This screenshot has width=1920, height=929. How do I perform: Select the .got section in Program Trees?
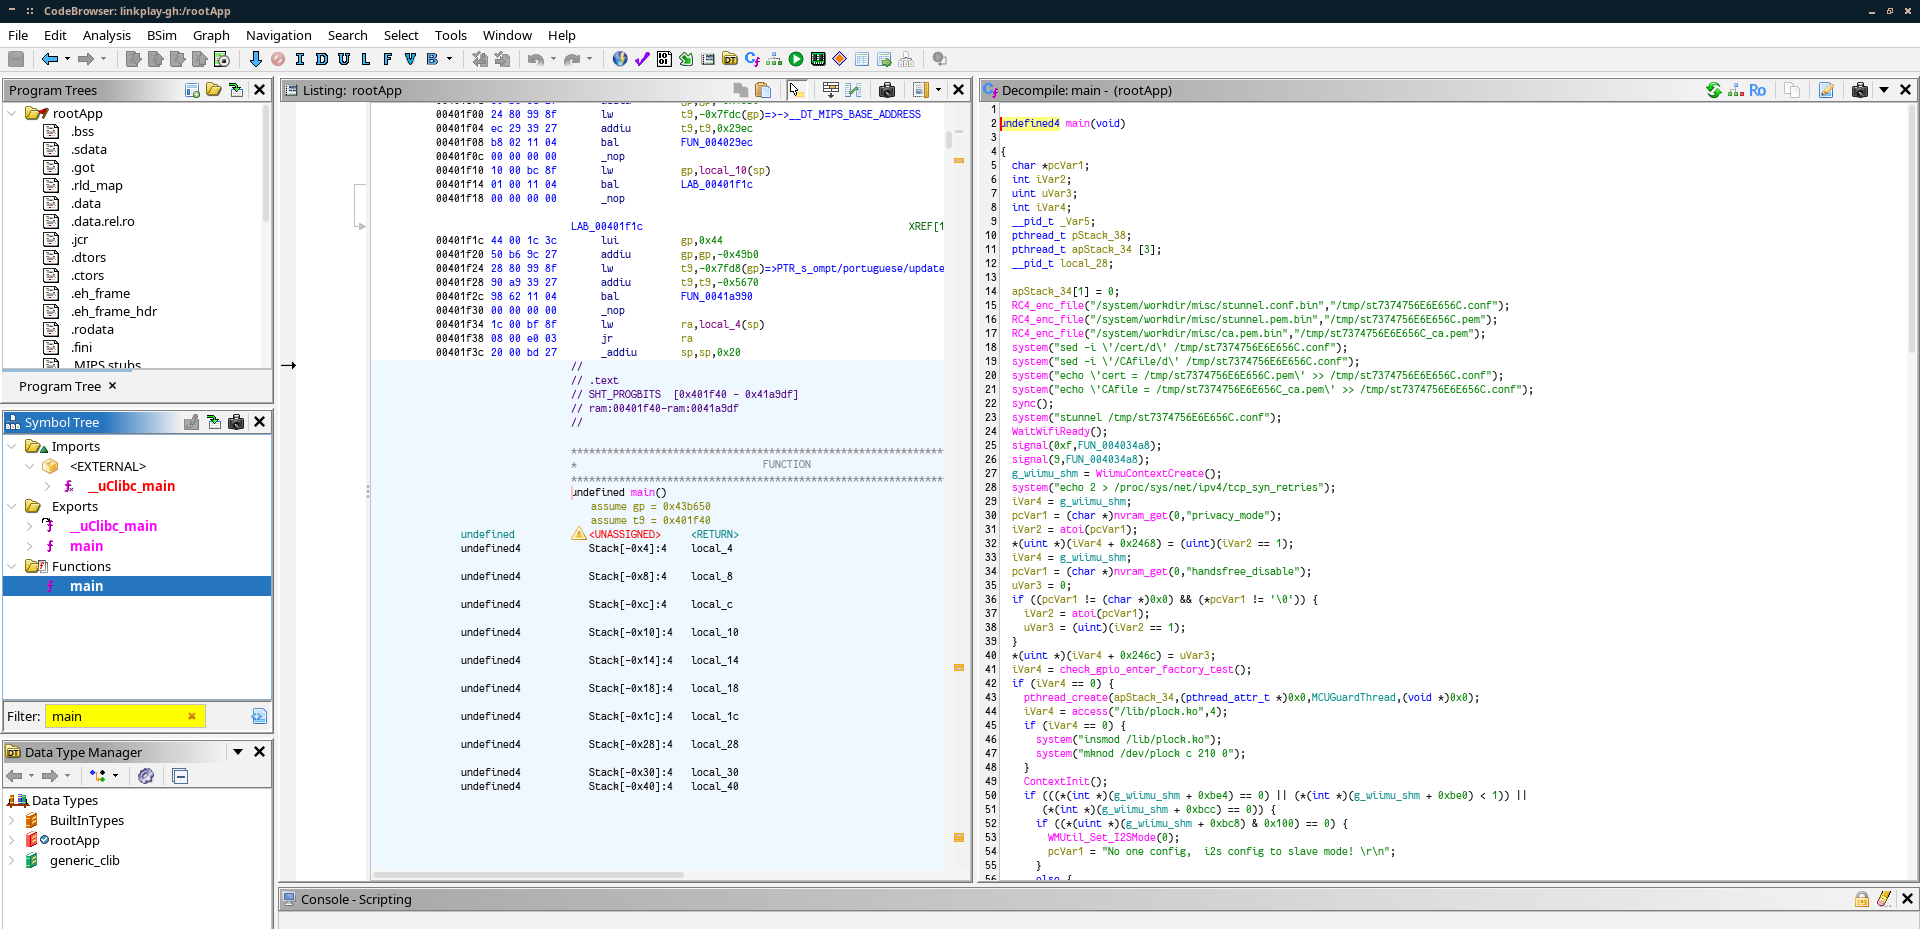coord(83,167)
